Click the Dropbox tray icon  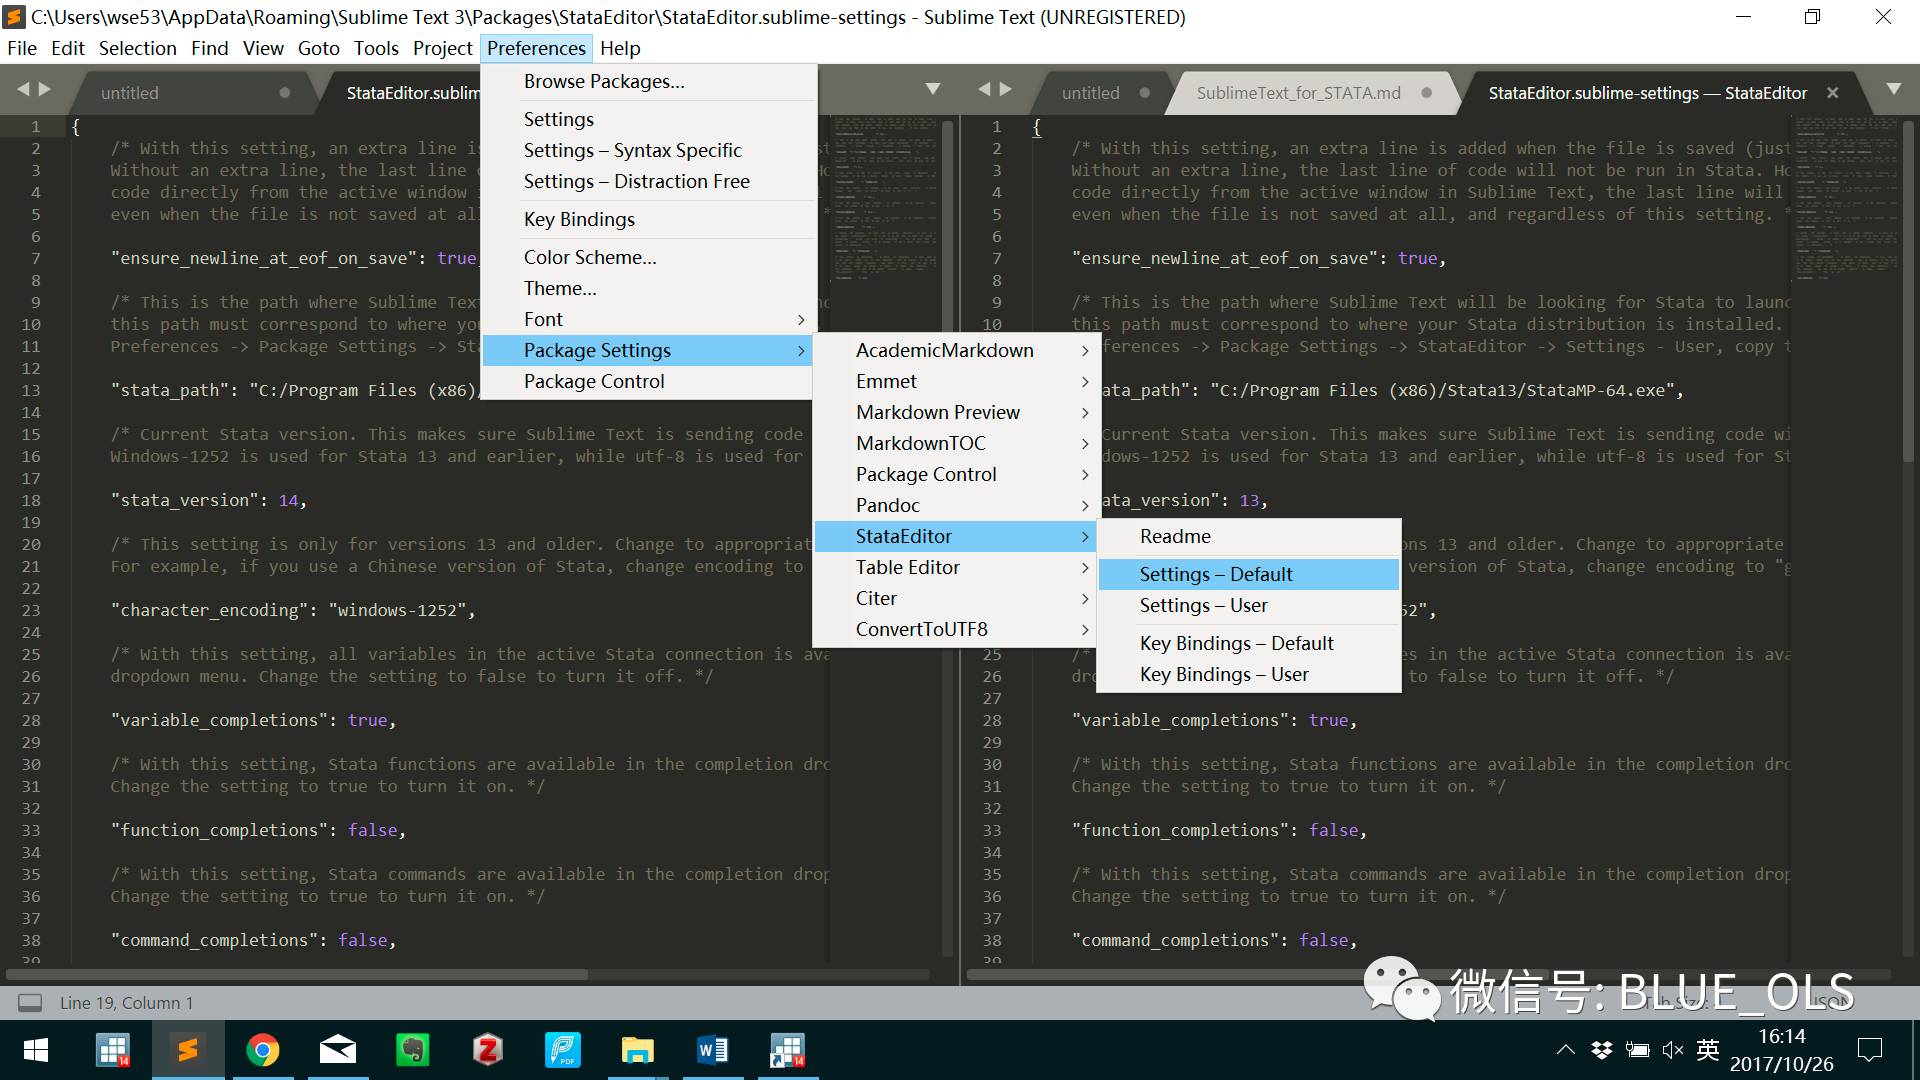1602,1050
